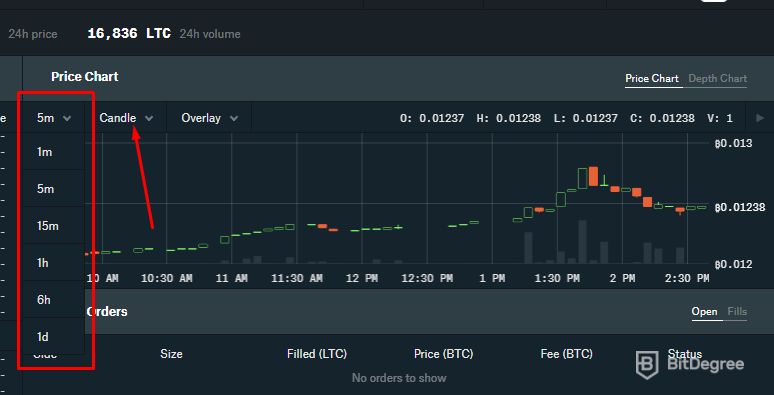This screenshot has height=395, width=774.
Task: Click the Fee (BTC) column header
Action: (x=567, y=354)
